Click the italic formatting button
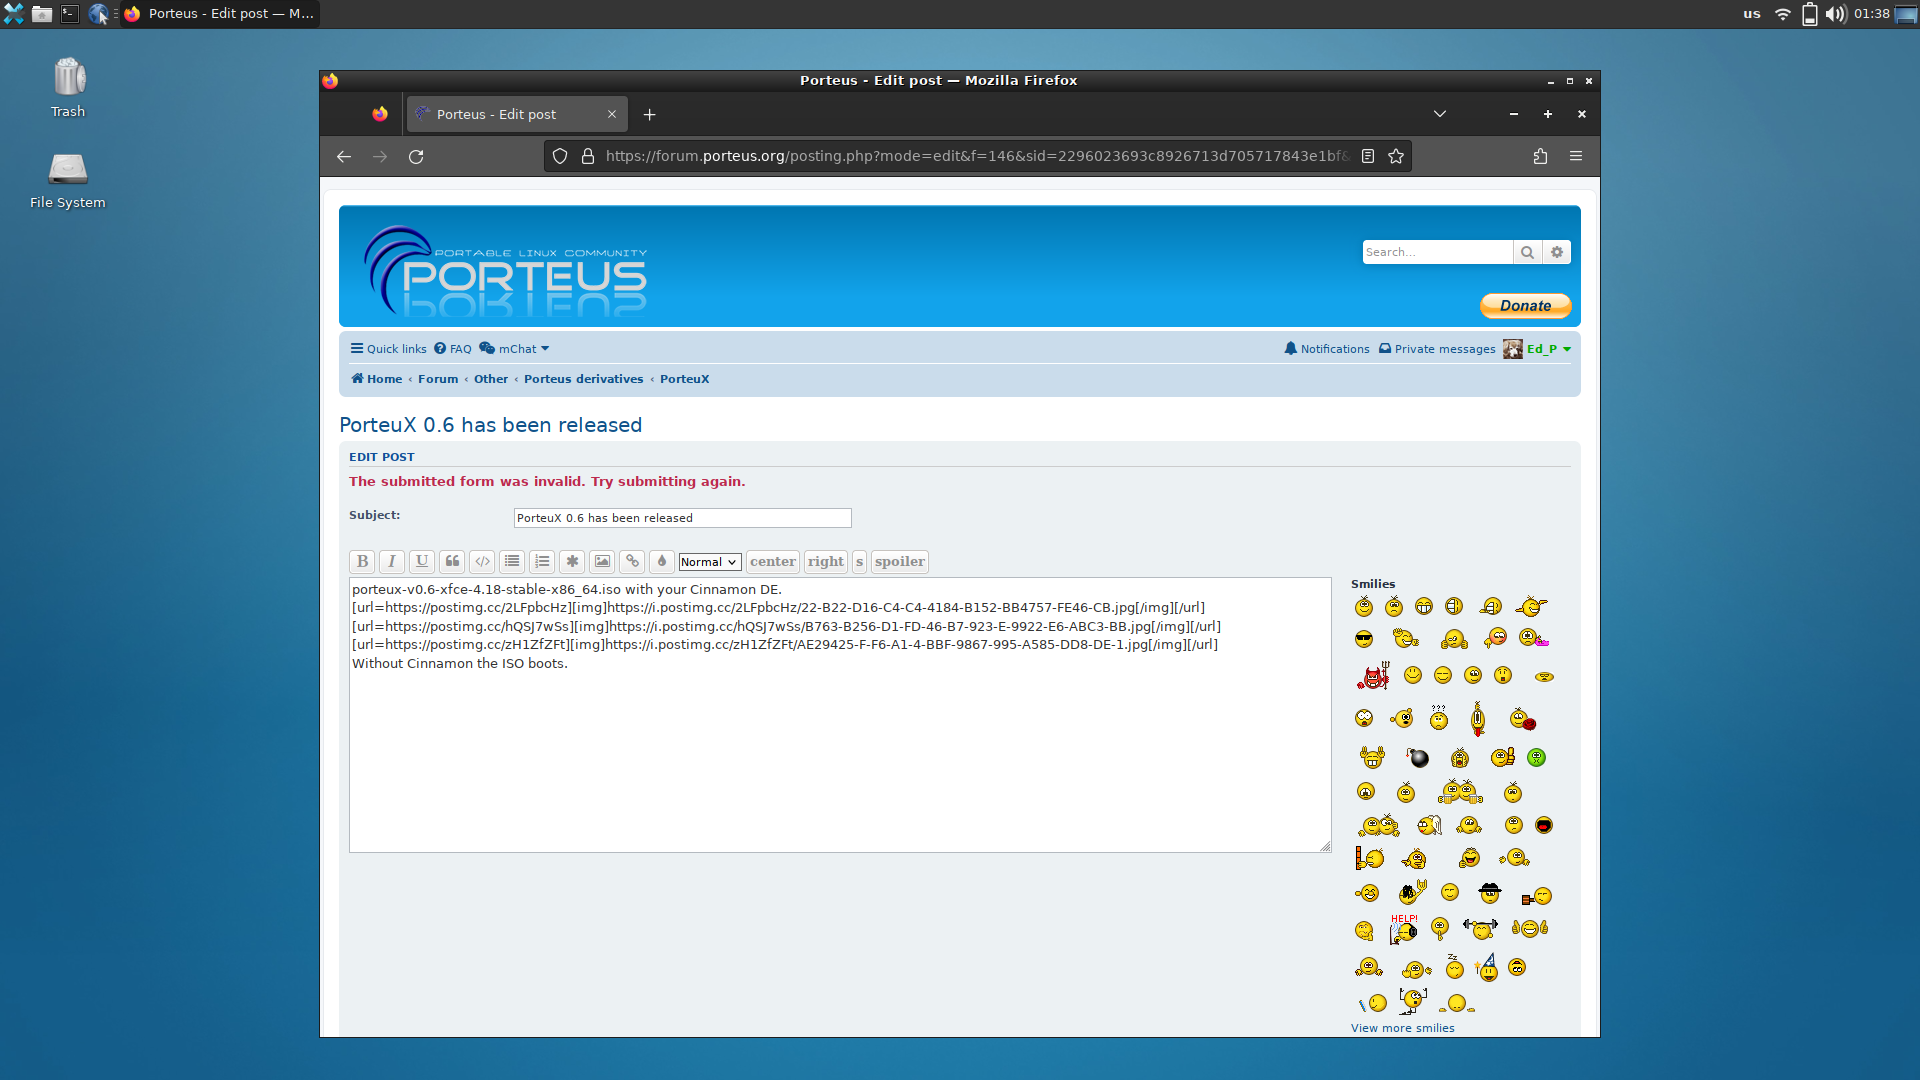 [x=392, y=562]
